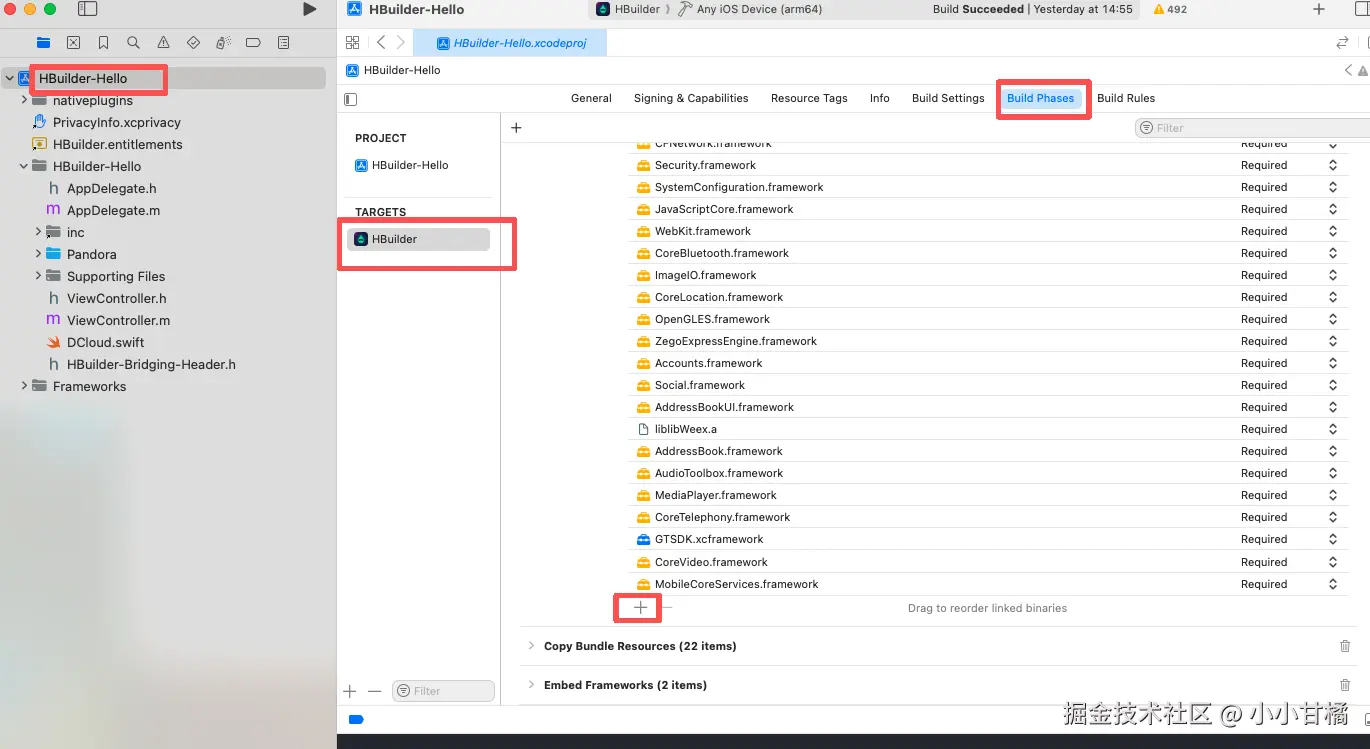Screen dimensions: 1370x749
Task: Change liblibWeex.a Required status
Action: pyautogui.click(x=1333, y=430)
